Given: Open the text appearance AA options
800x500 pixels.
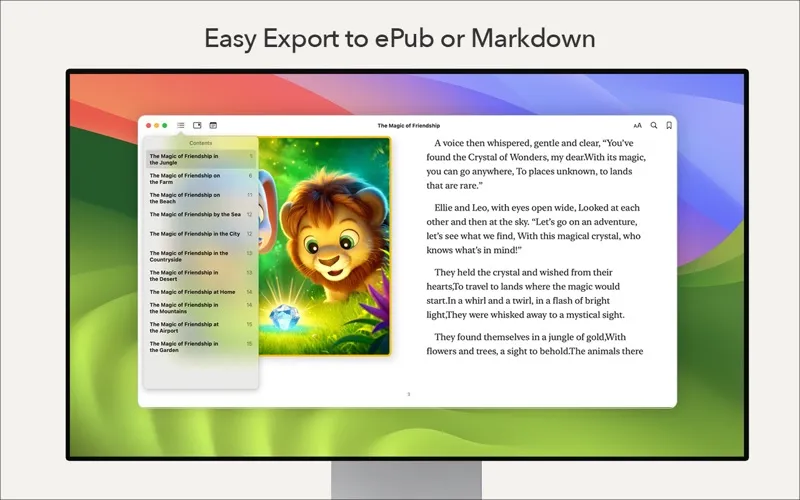Looking at the screenshot, I should point(638,126).
